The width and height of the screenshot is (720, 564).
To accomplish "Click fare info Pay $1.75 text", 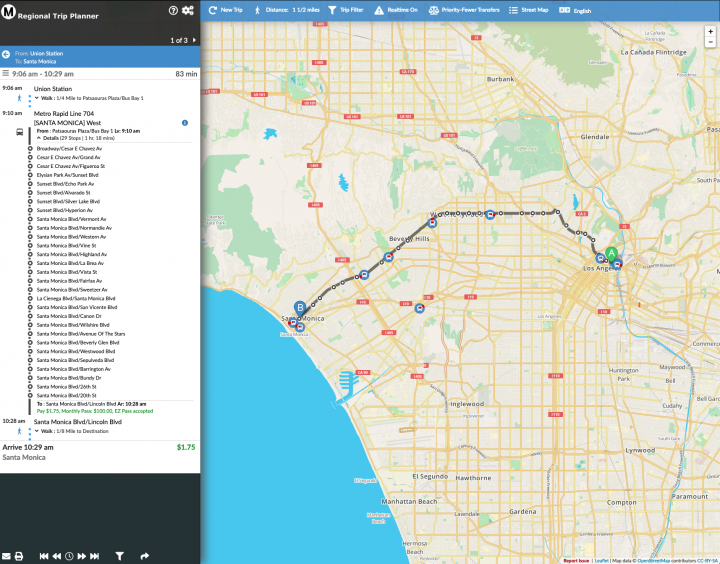I will [x=95, y=411].
